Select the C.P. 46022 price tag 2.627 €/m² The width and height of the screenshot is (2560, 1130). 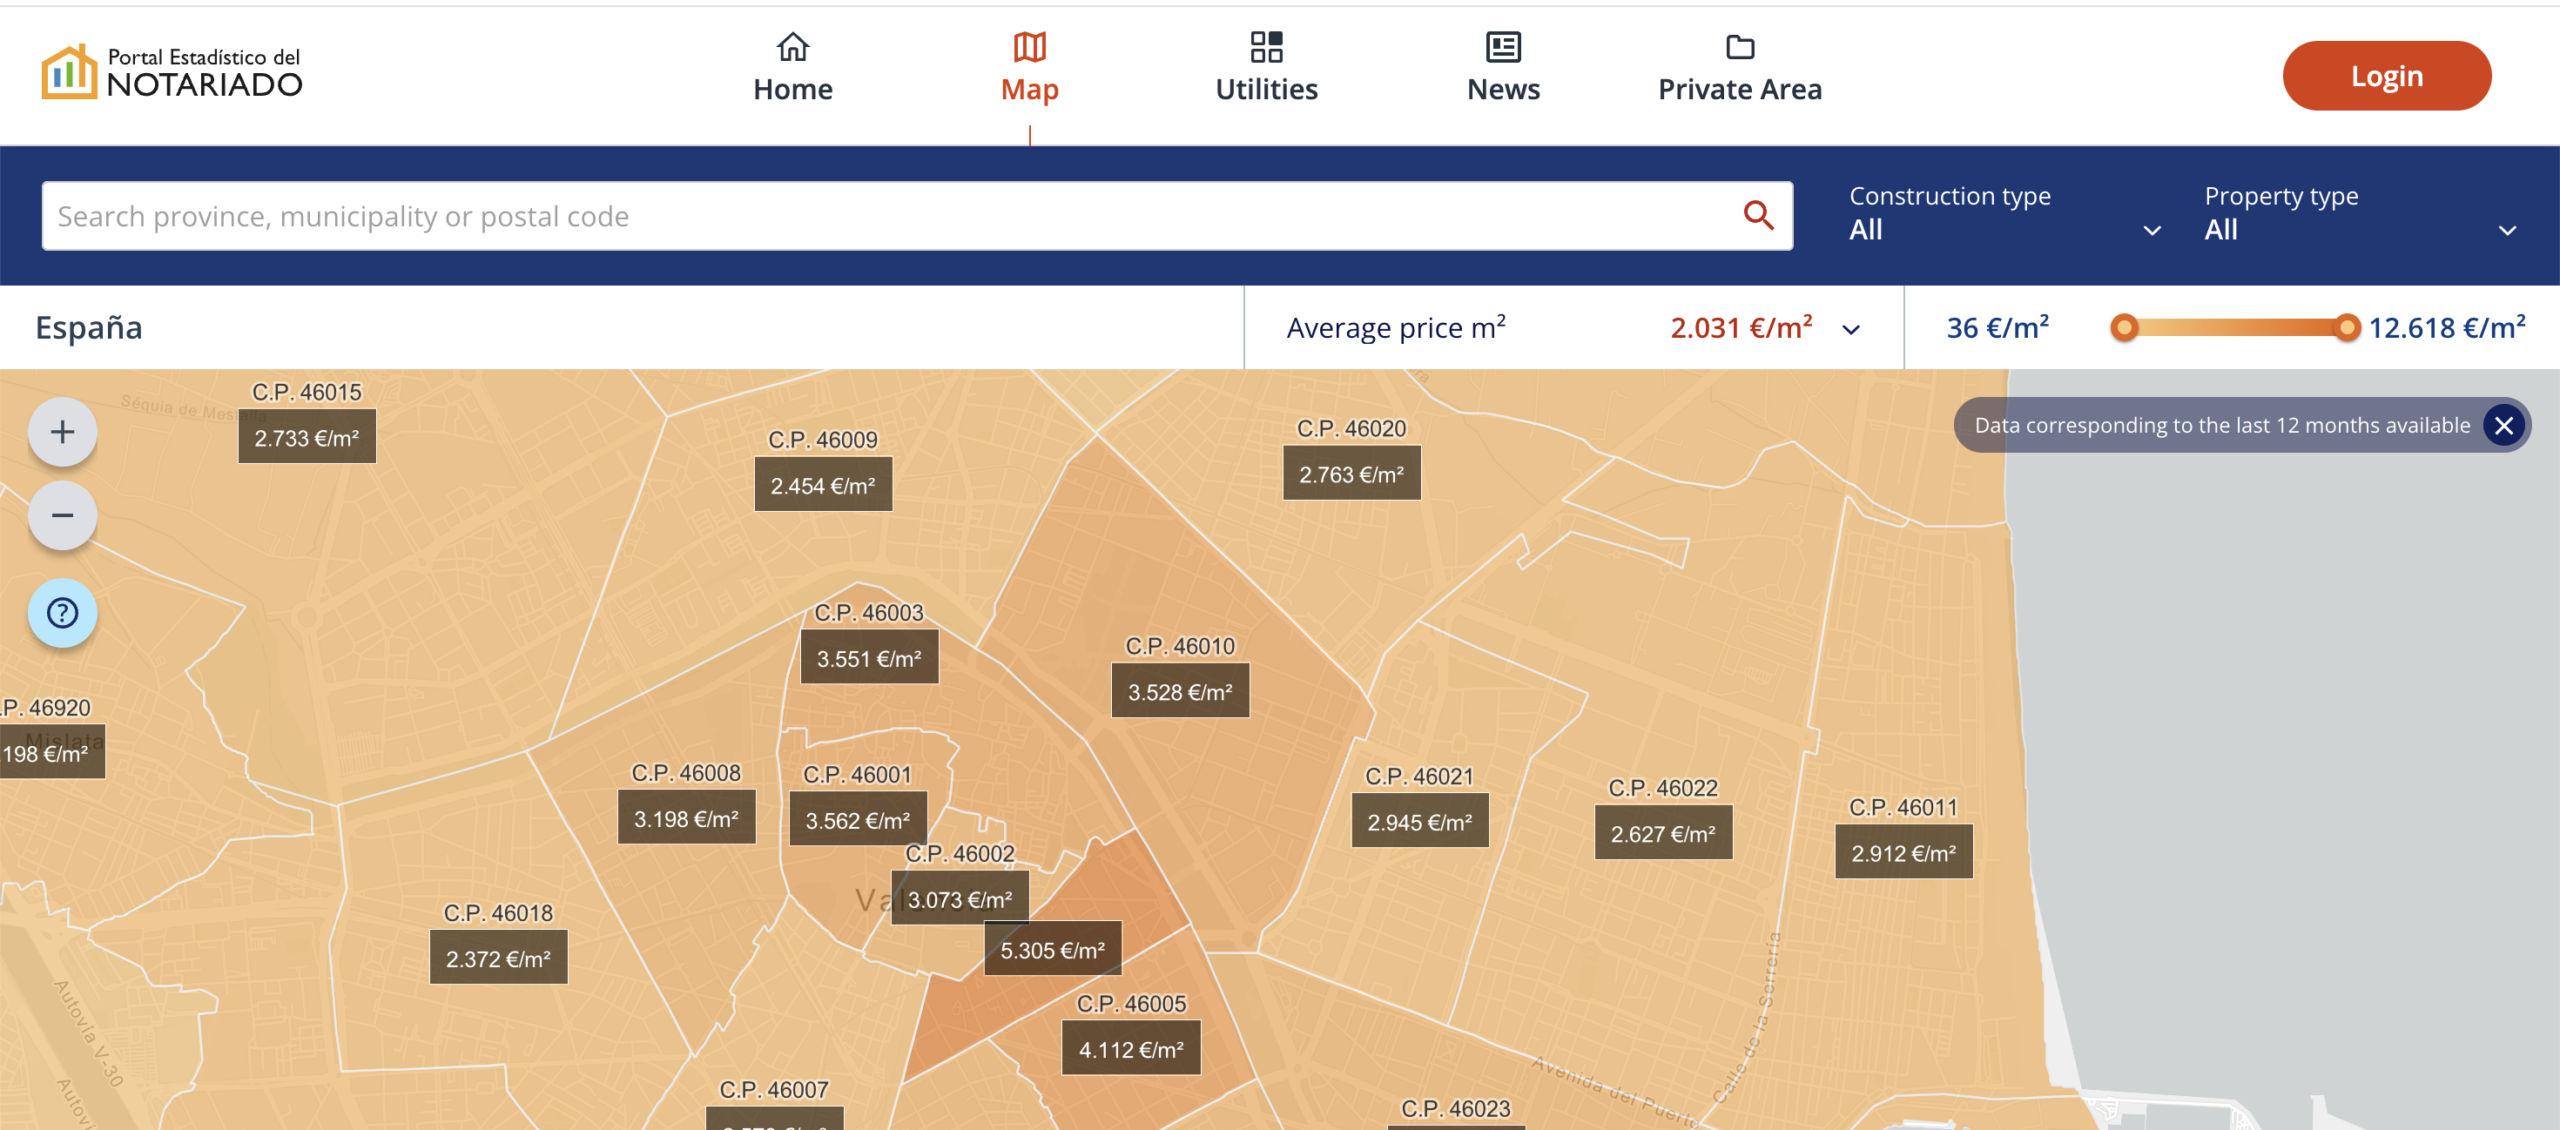(1663, 833)
